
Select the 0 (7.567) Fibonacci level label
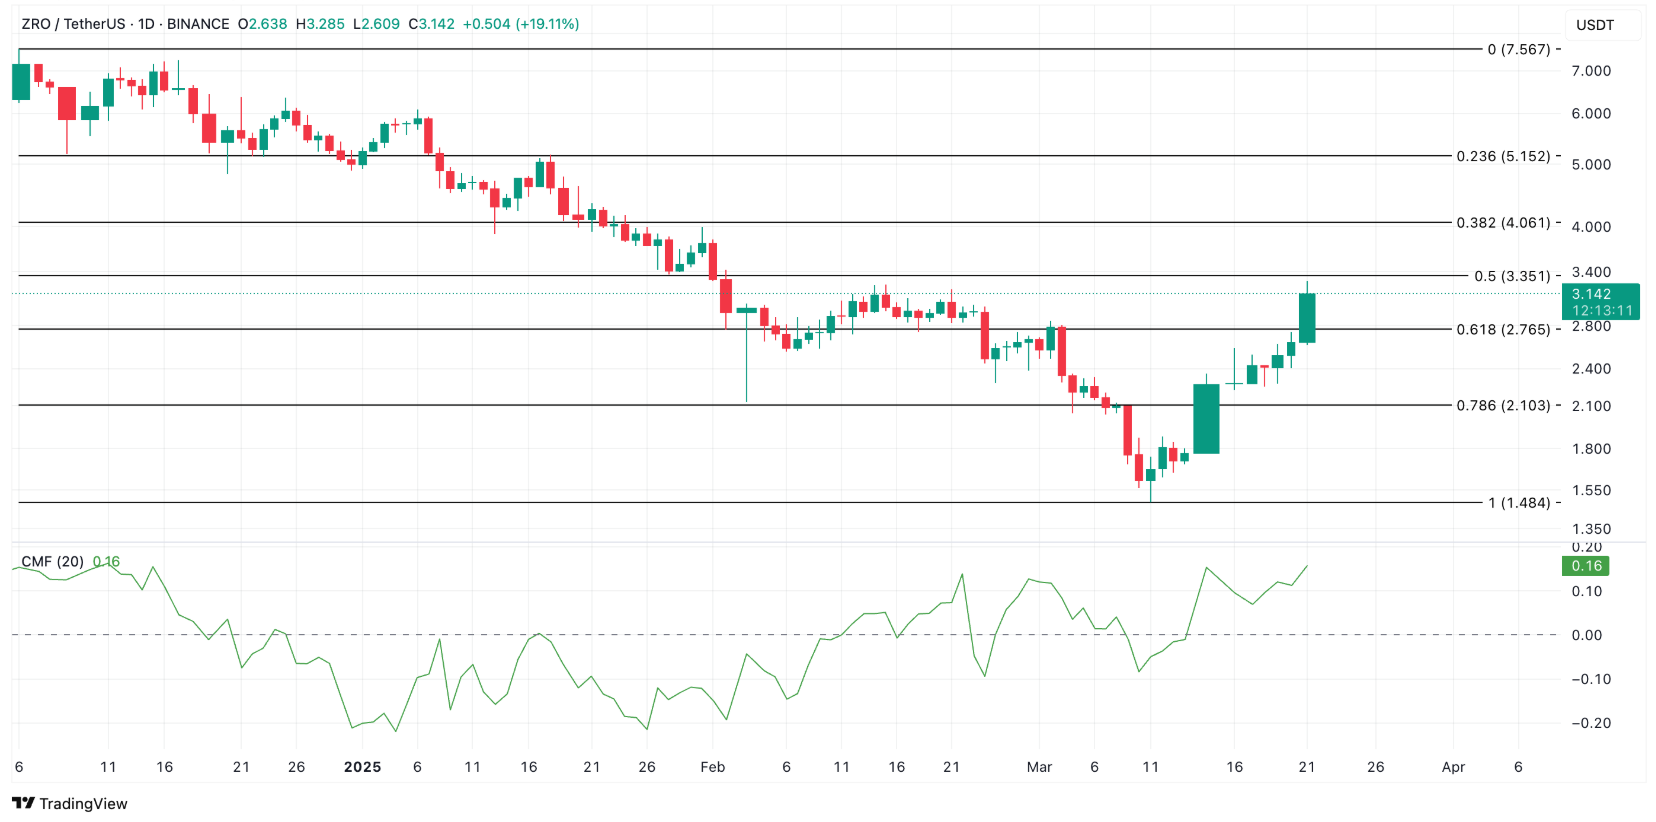pos(1518,49)
